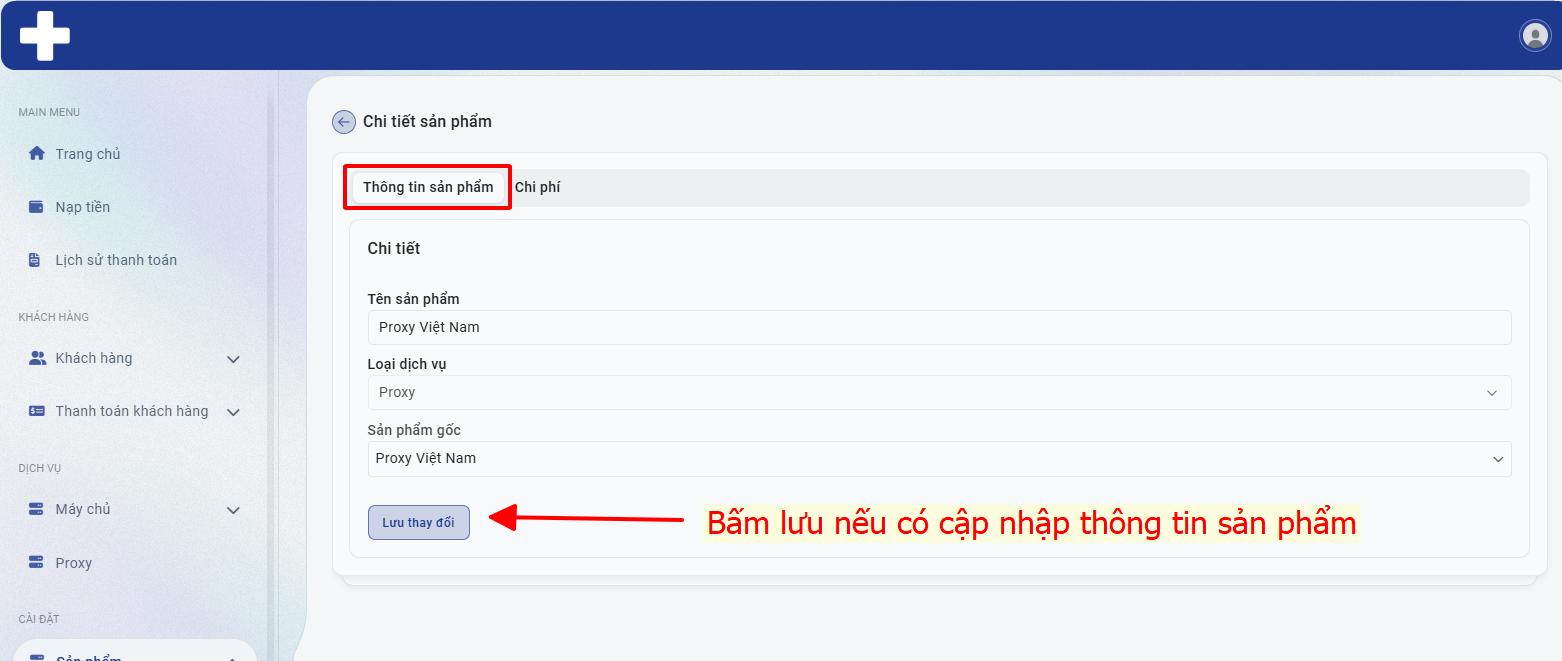Click the KHÁCH HÀNG section header
The height and width of the screenshot is (661, 1562).
53,317
